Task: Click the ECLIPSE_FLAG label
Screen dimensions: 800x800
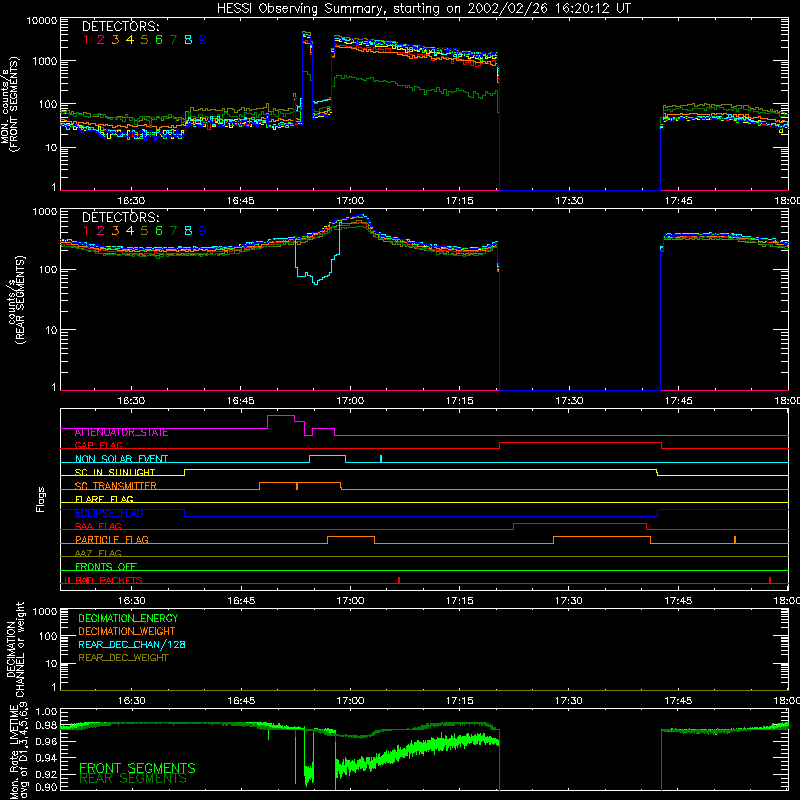Action: 109,513
